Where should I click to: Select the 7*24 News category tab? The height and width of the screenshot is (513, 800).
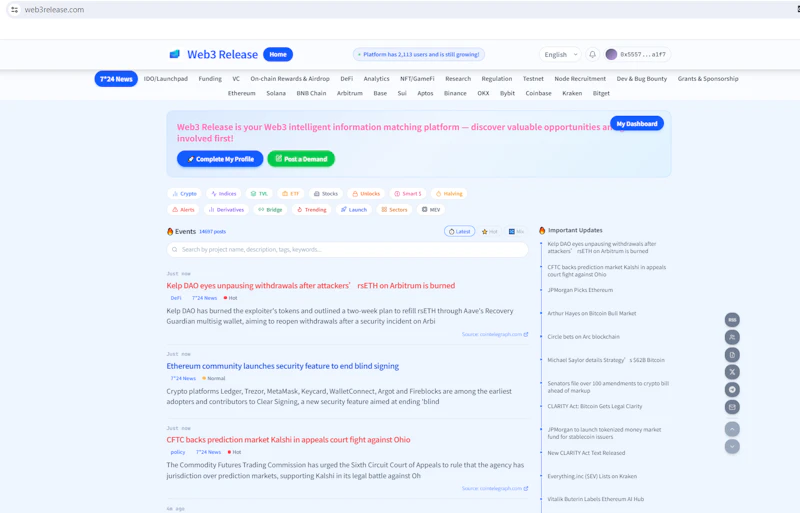coord(116,79)
